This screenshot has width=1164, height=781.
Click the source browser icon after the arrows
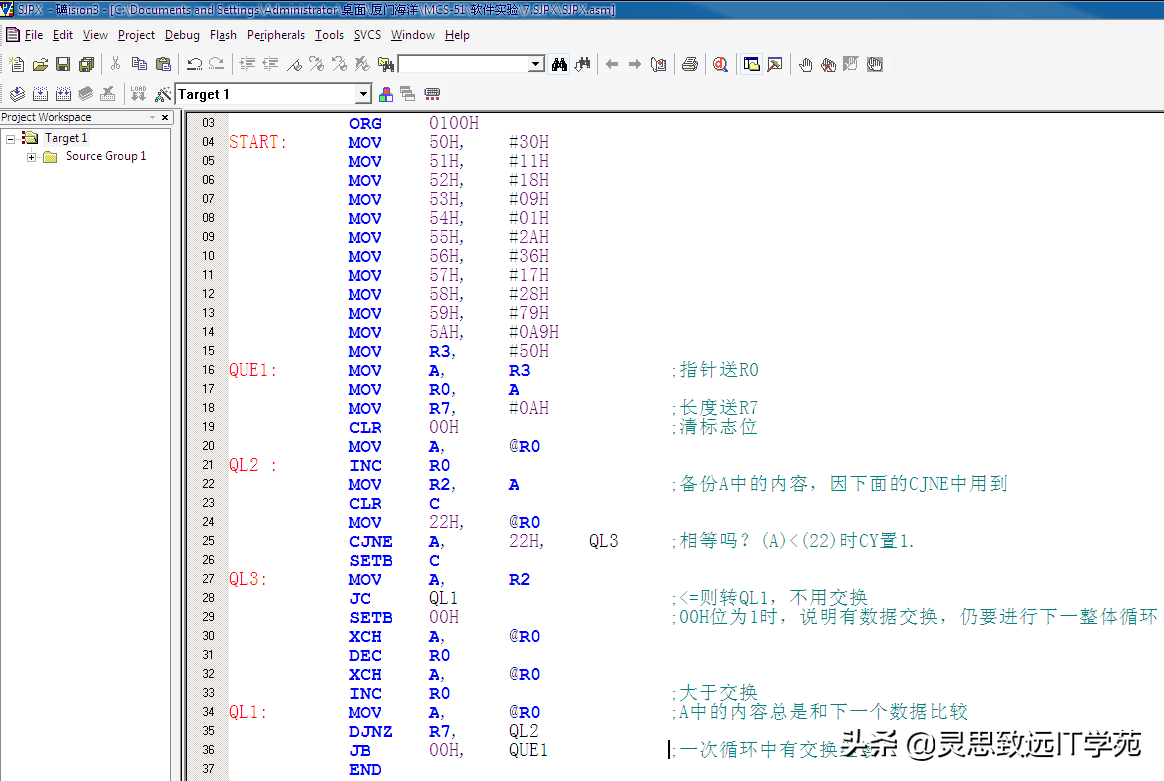pos(658,65)
